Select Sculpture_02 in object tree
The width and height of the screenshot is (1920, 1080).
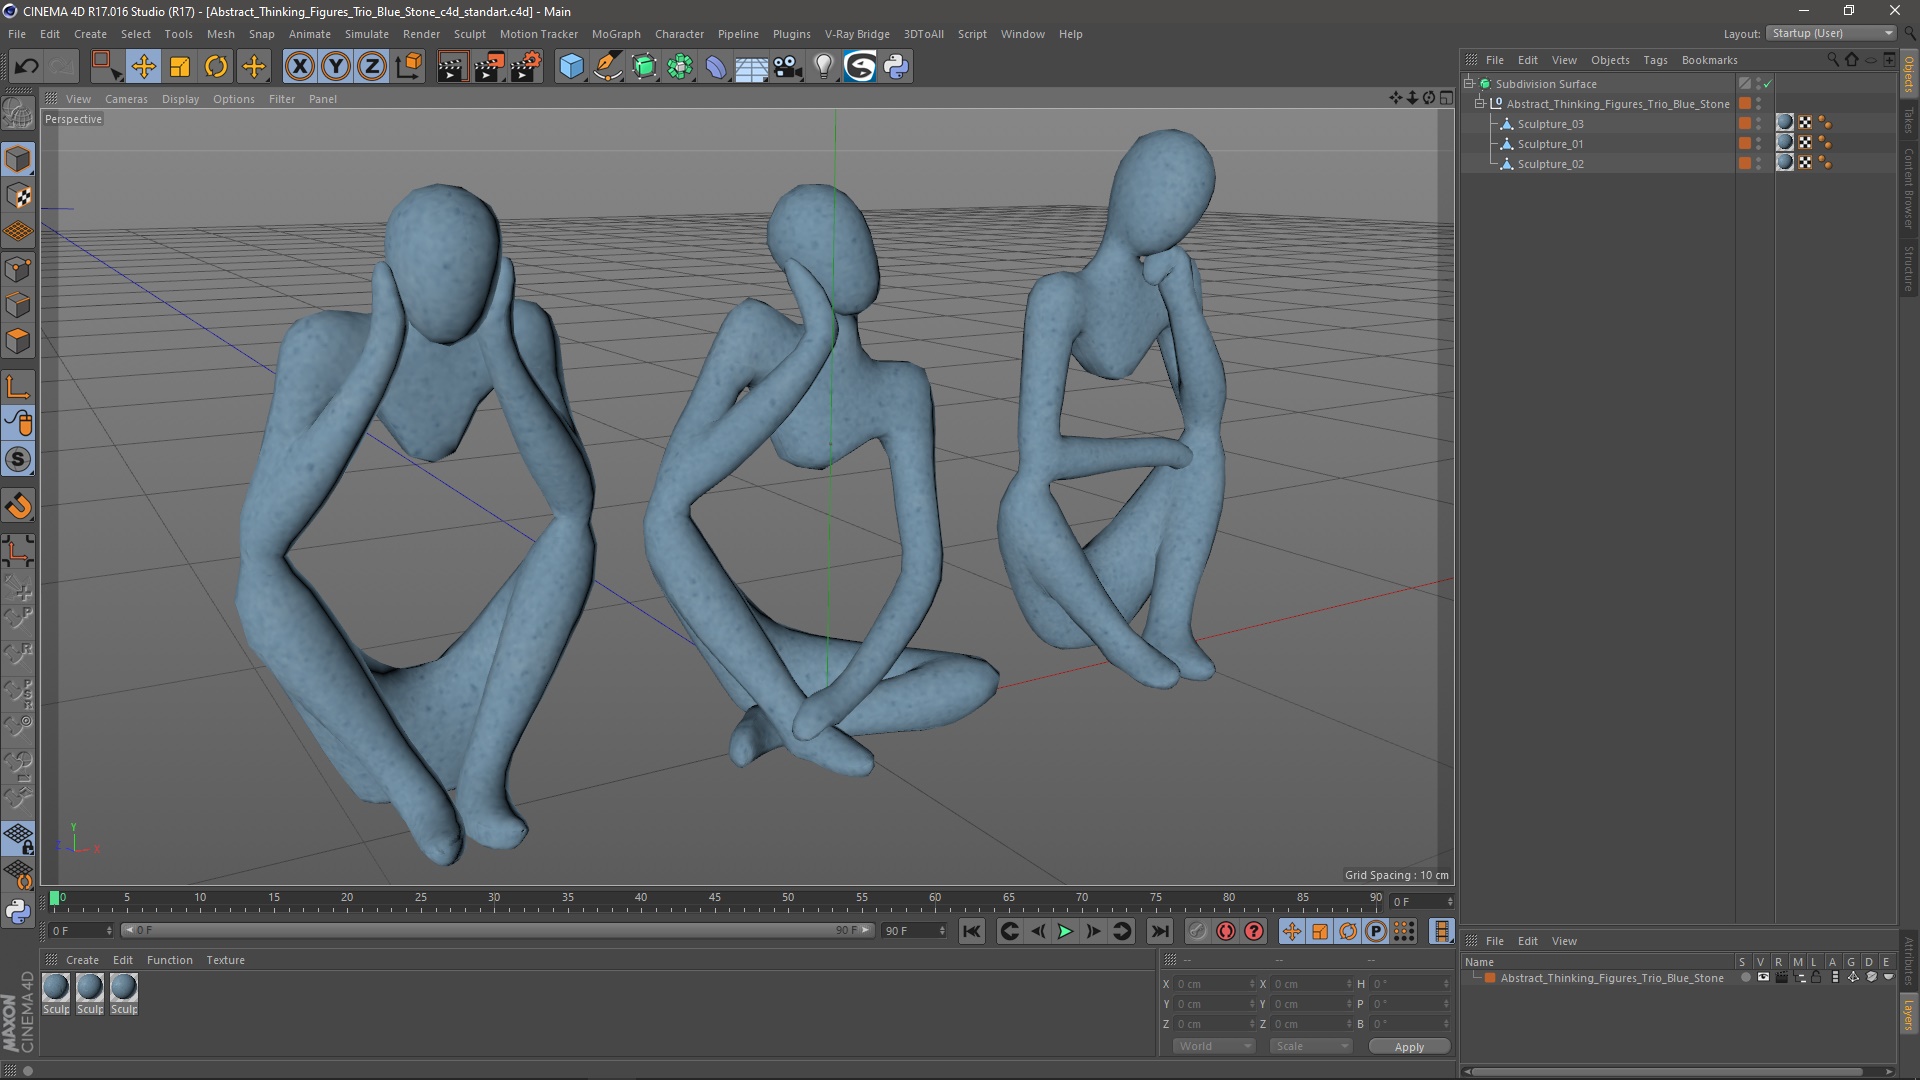(1550, 164)
